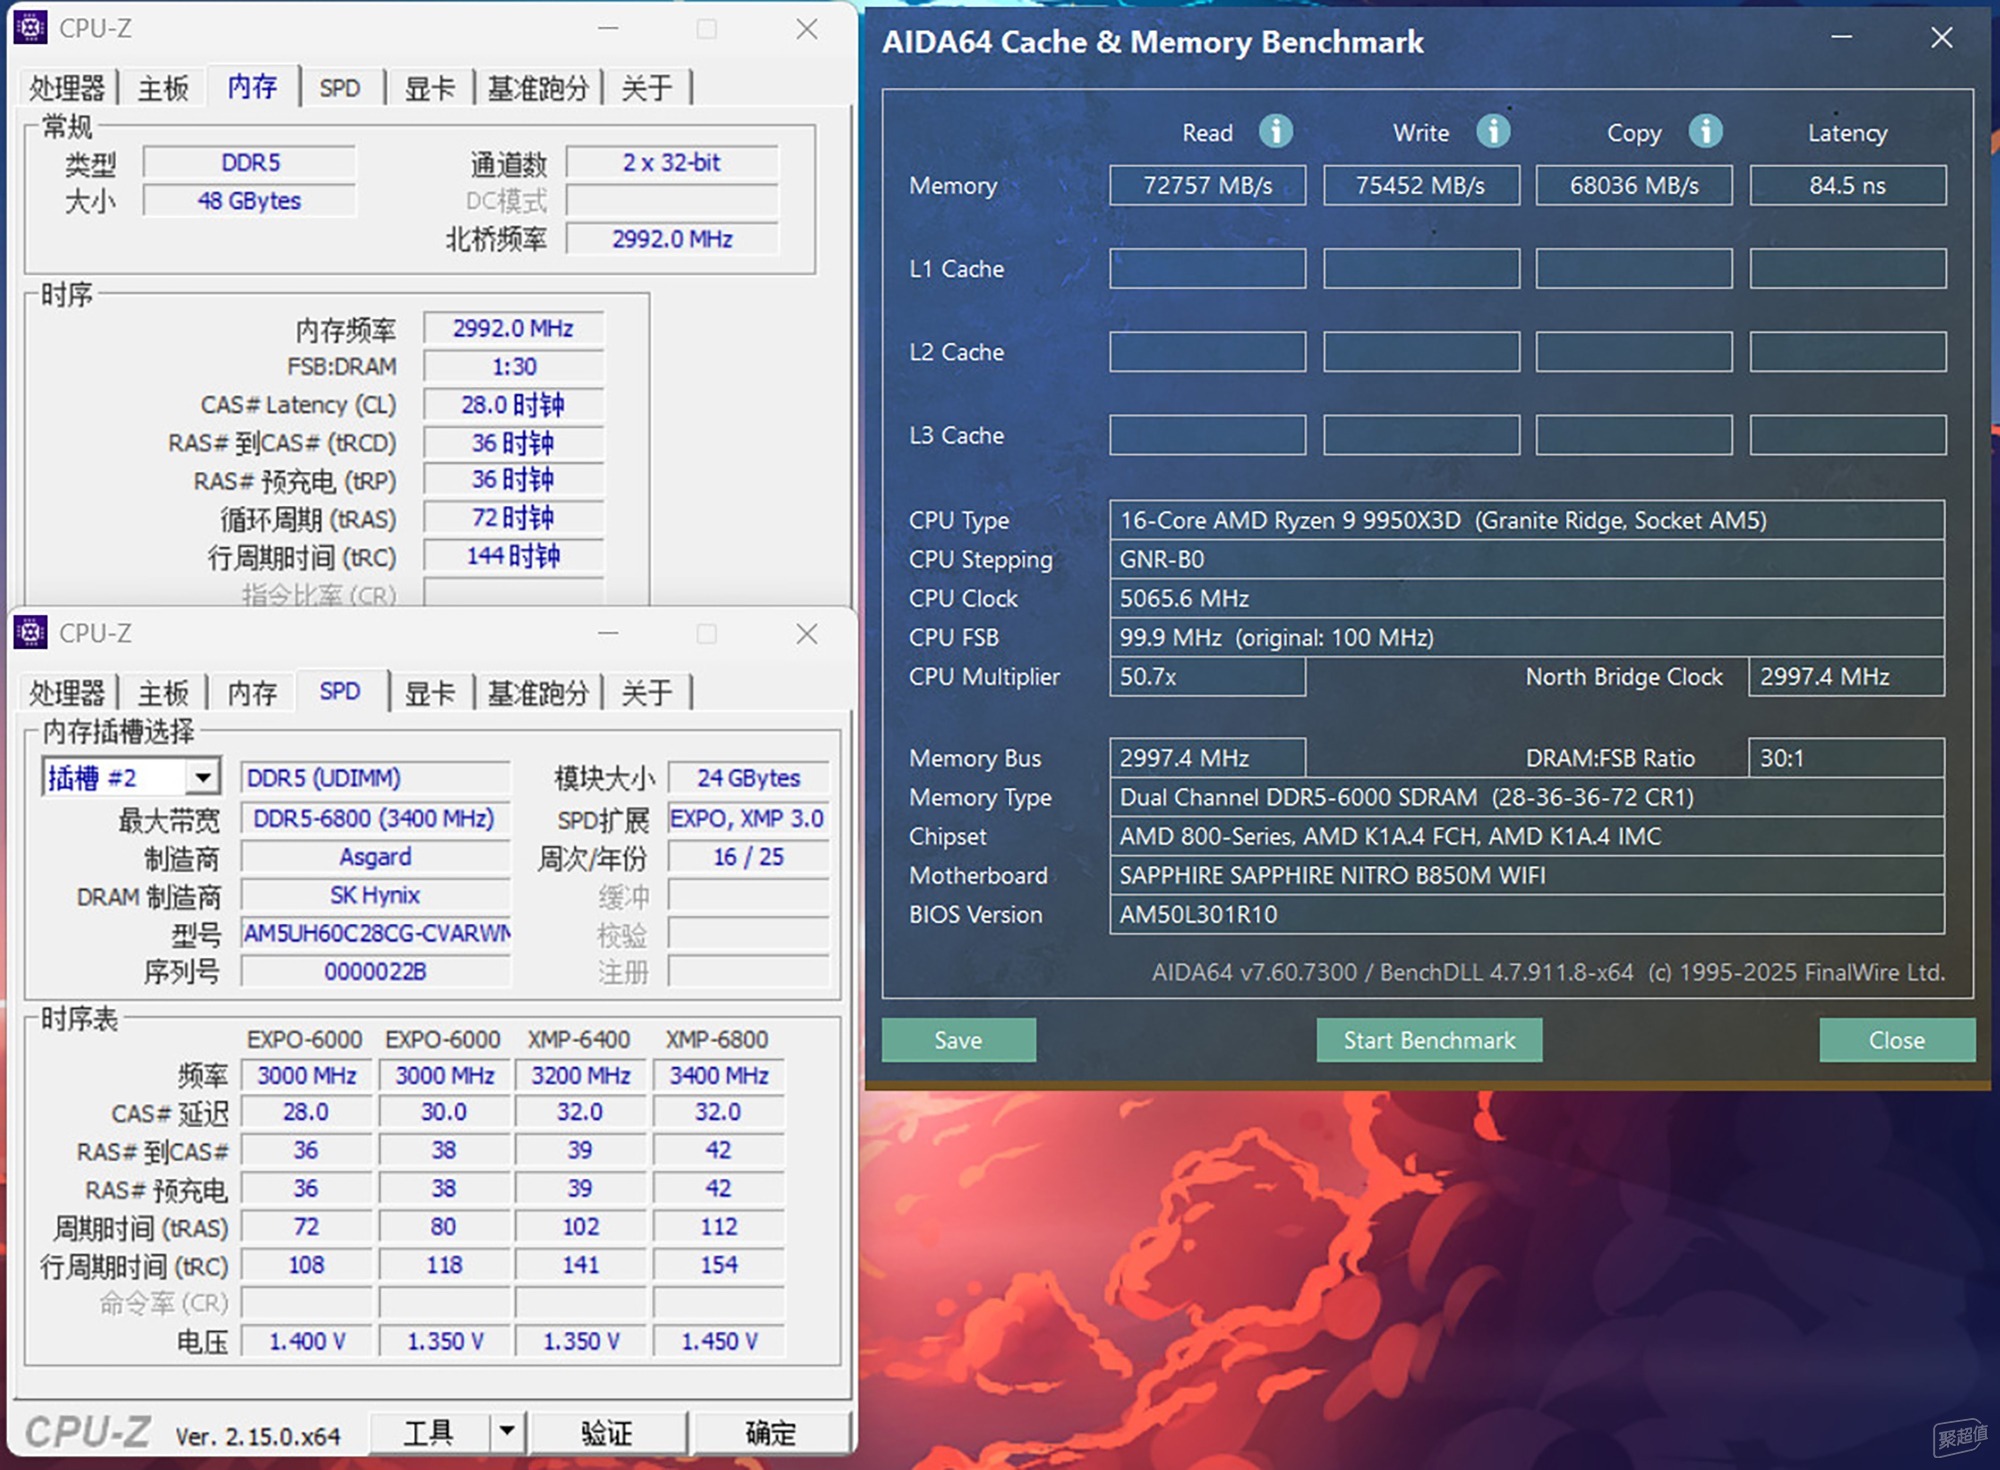Click the empty L1 Cache Read field
The height and width of the screenshot is (1470, 2000).
click(x=1207, y=268)
